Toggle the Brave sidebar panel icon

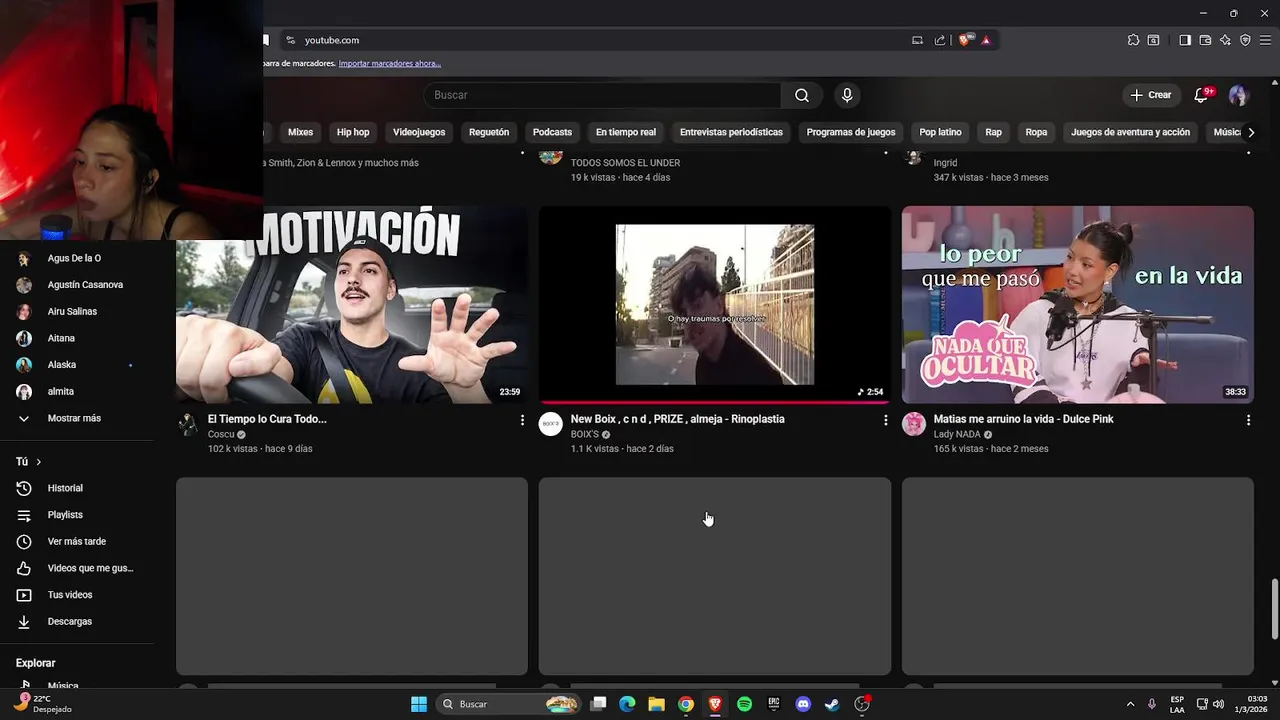(x=1185, y=40)
